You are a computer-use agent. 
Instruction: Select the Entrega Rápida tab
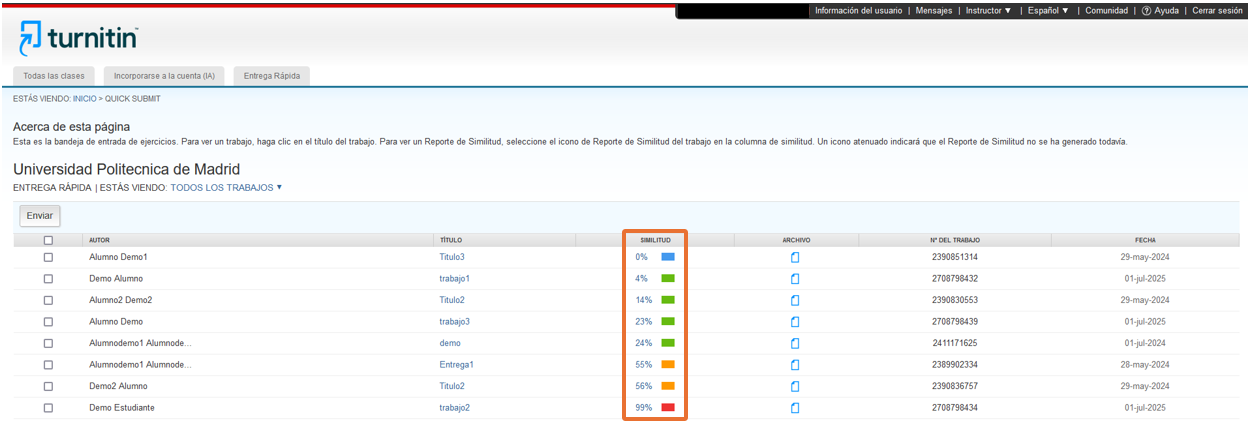click(272, 76)
